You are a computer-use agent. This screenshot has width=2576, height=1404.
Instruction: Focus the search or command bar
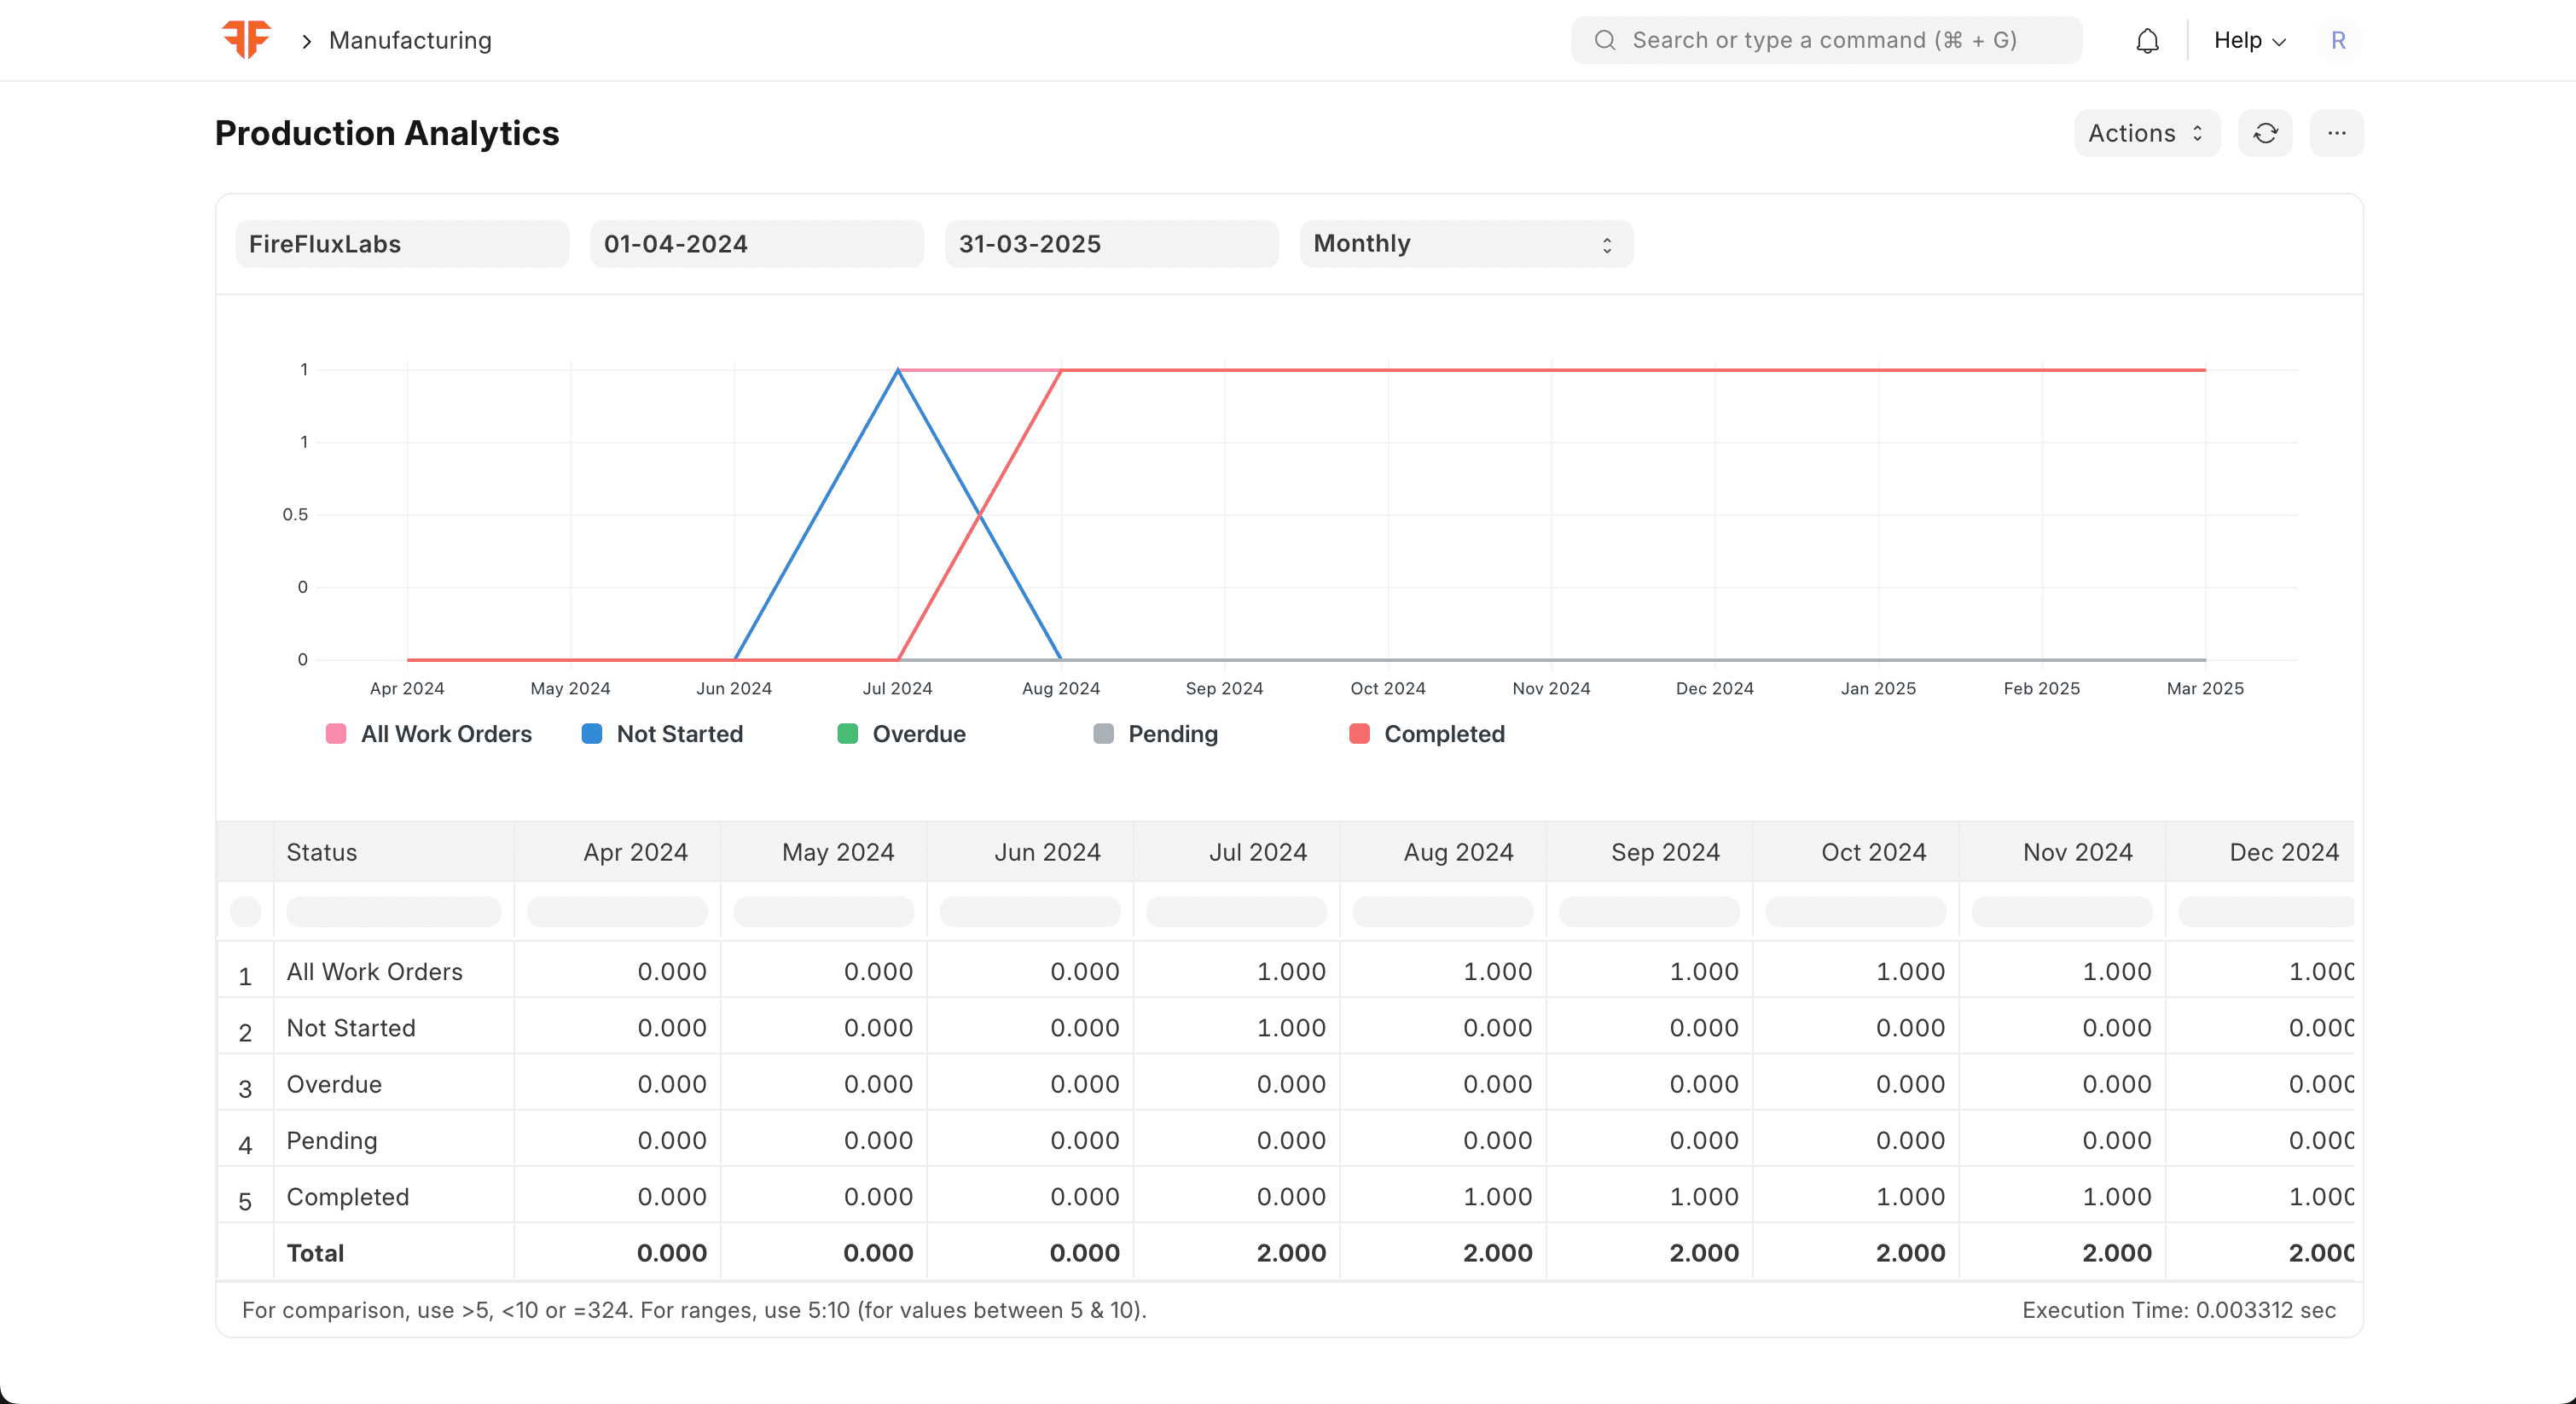tap(1826, 40)
